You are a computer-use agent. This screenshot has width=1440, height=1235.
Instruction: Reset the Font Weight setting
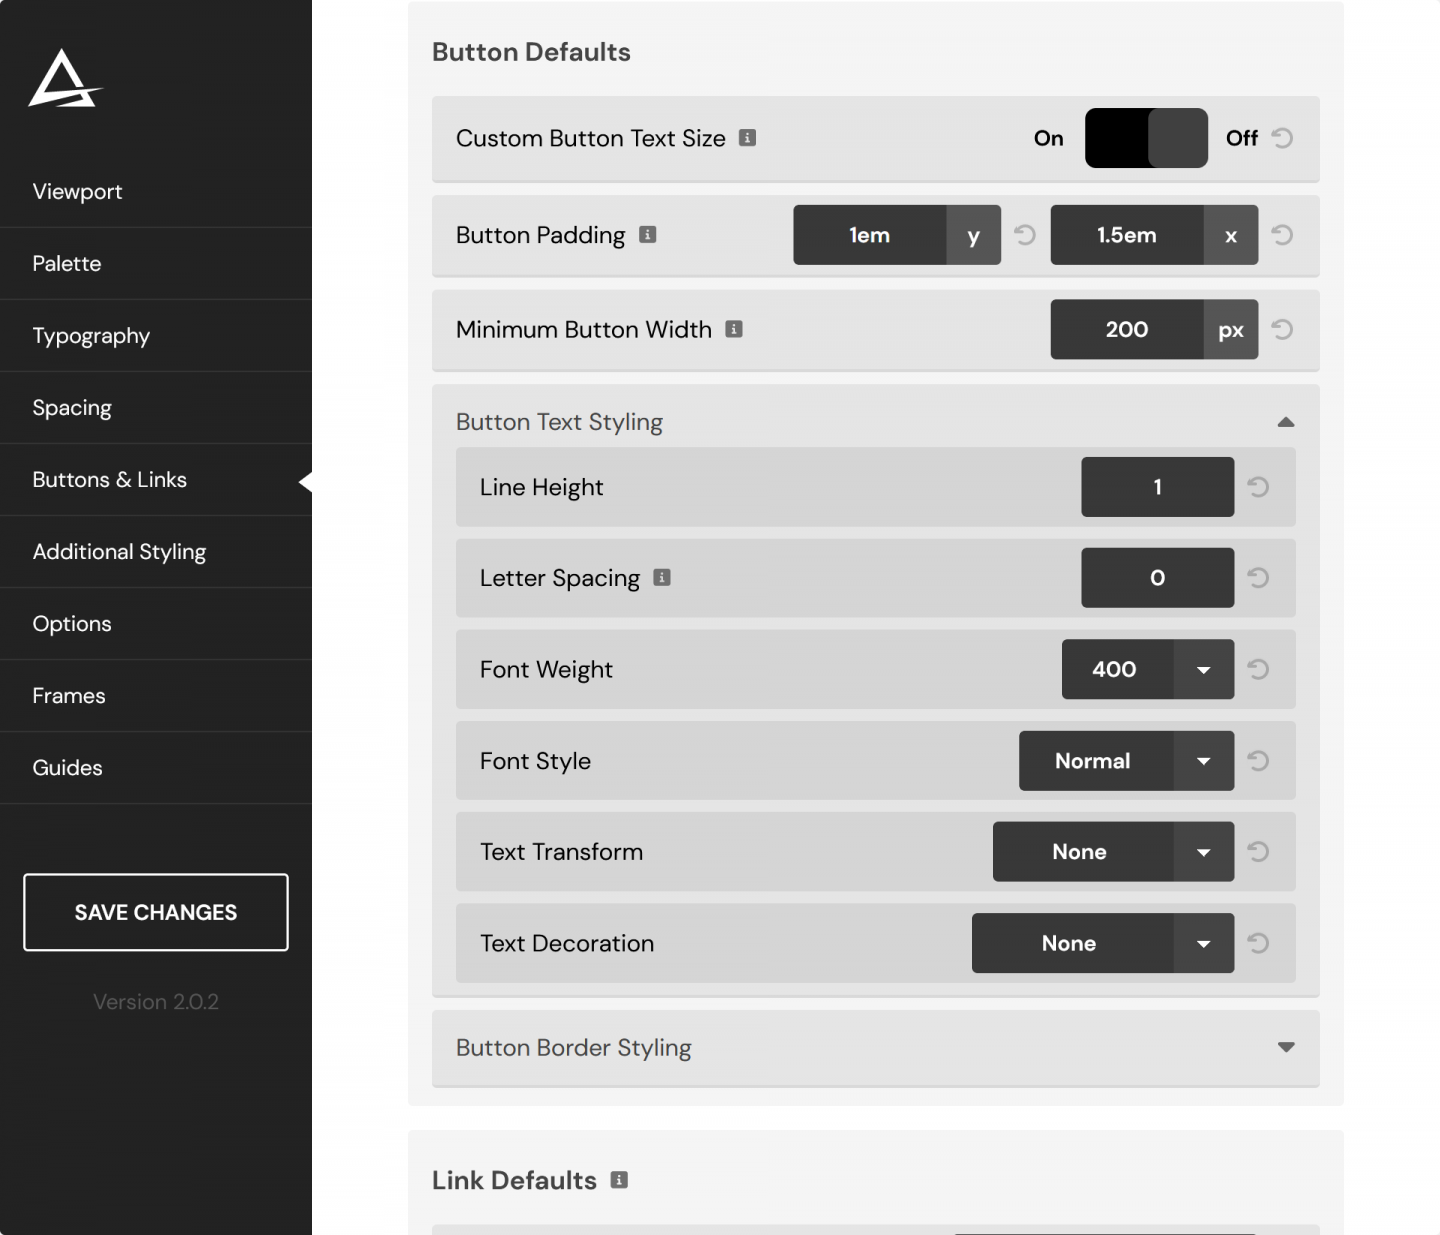[x=1258, y=669]
